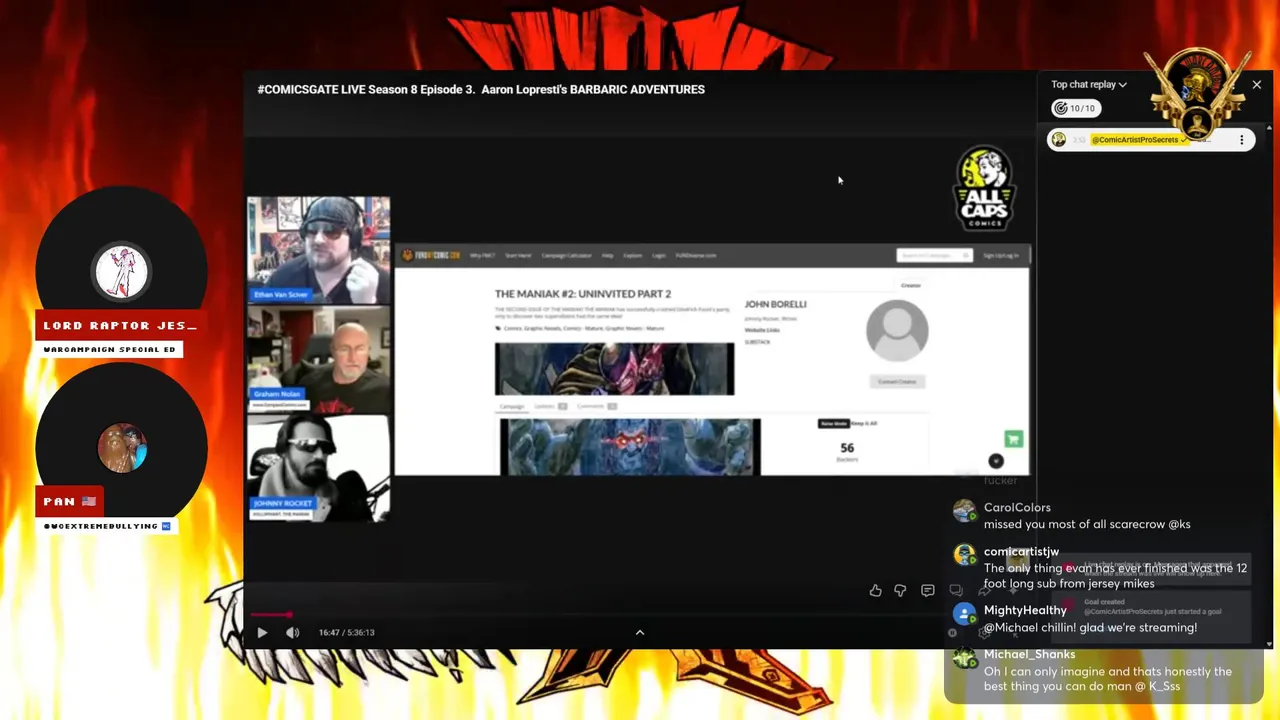
Task: Select the Updates tab
Action: [549, 406]
